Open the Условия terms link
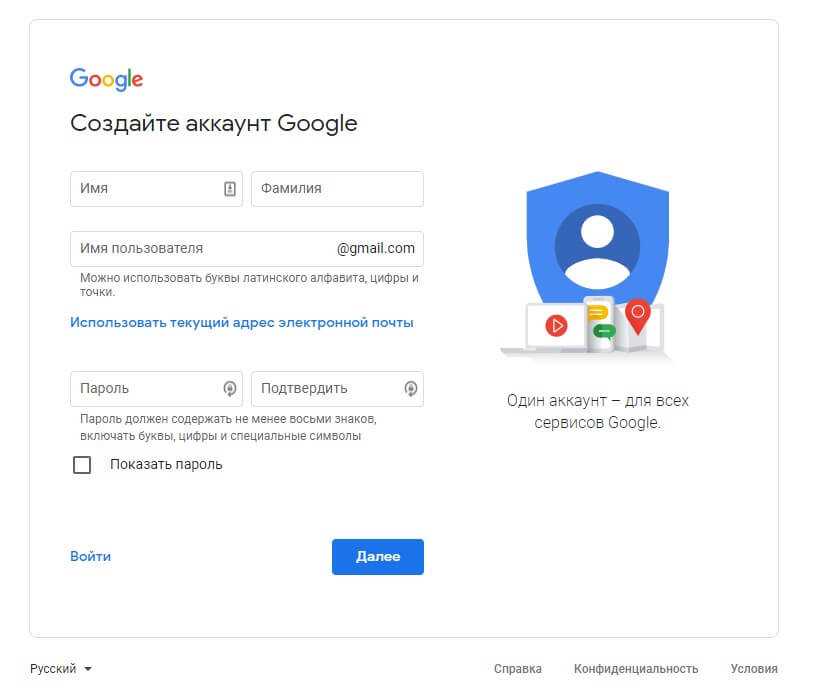Viewport: 817px width, 695px height. pos(754,669)
